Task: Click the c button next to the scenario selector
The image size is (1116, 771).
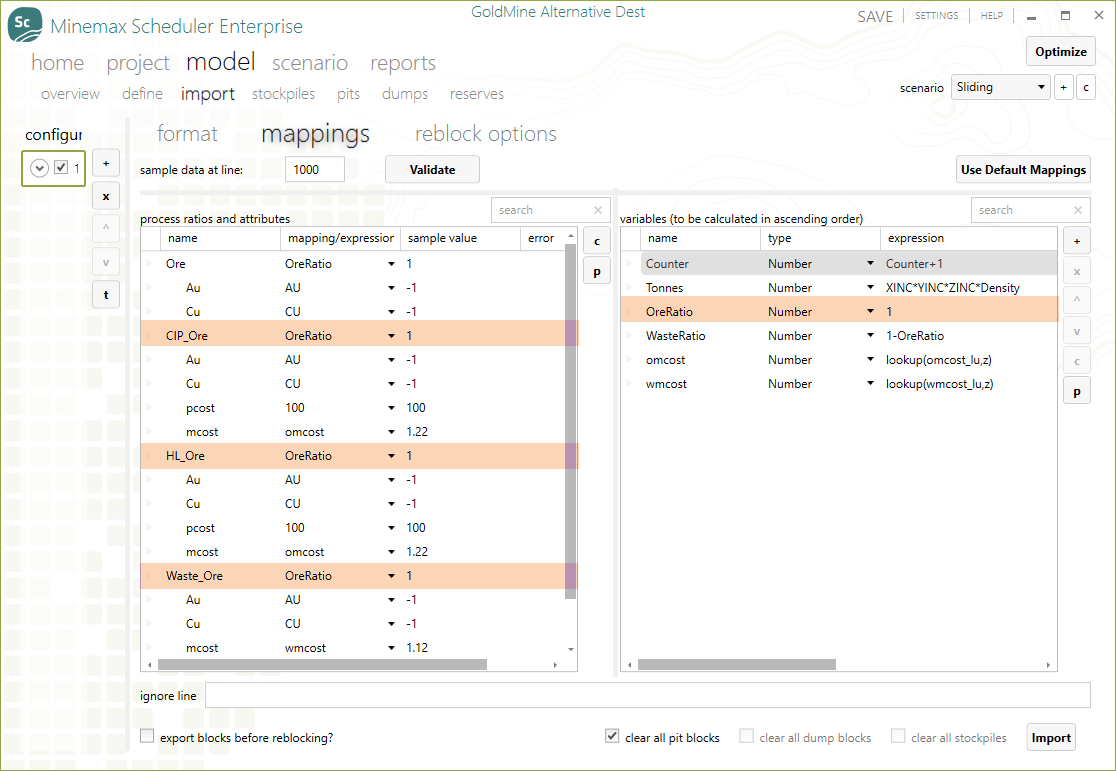Action: [x=1085, y=88]
